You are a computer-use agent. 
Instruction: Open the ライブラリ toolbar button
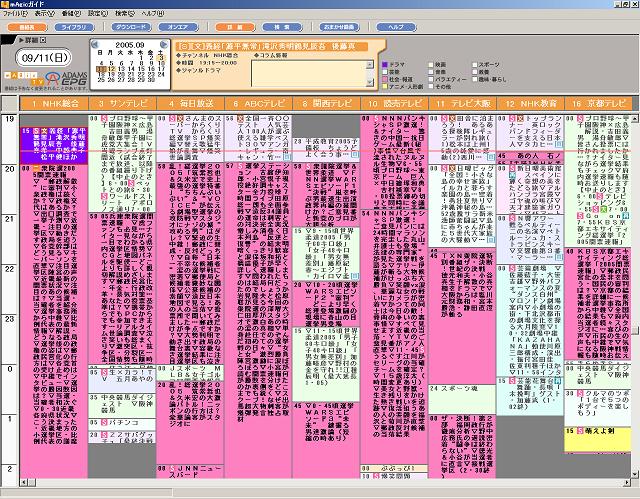coord(74,27)
